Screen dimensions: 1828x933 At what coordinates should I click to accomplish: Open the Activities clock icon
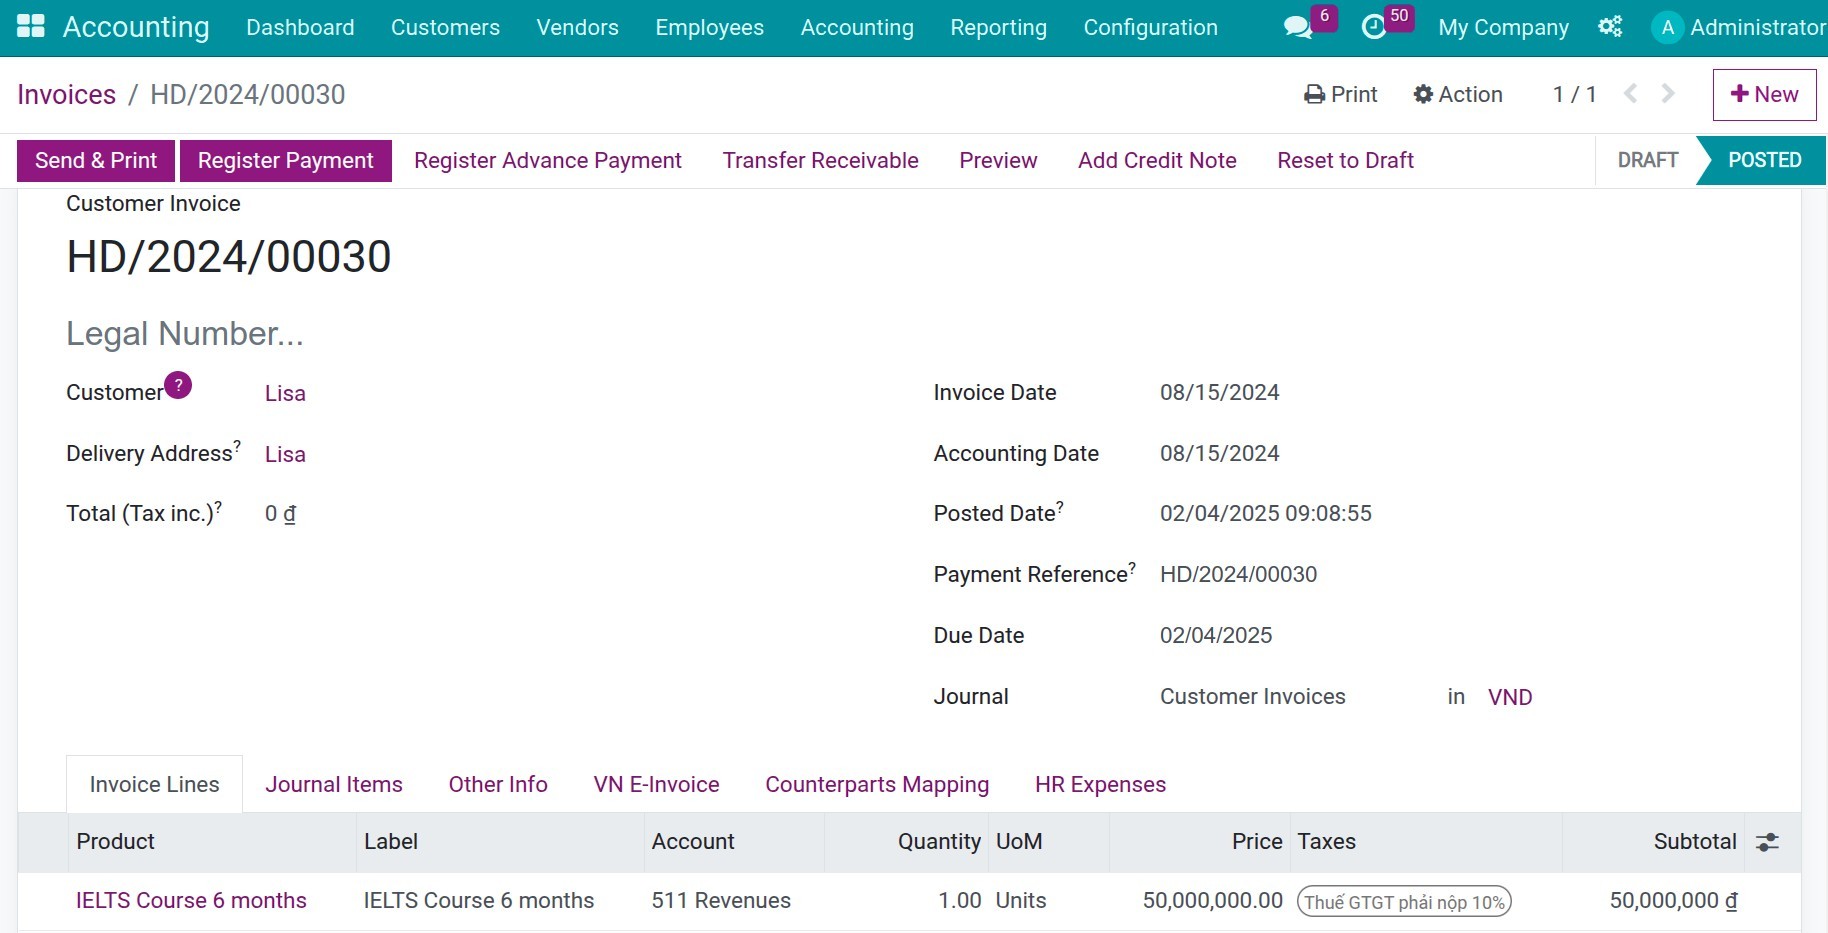pos(1374,27)
